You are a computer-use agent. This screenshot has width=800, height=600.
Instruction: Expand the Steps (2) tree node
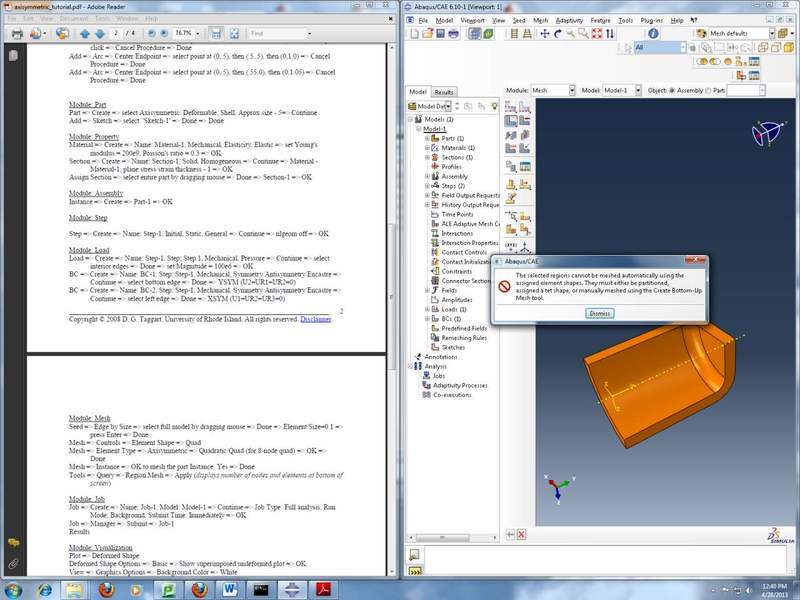(x=427, y=186)
